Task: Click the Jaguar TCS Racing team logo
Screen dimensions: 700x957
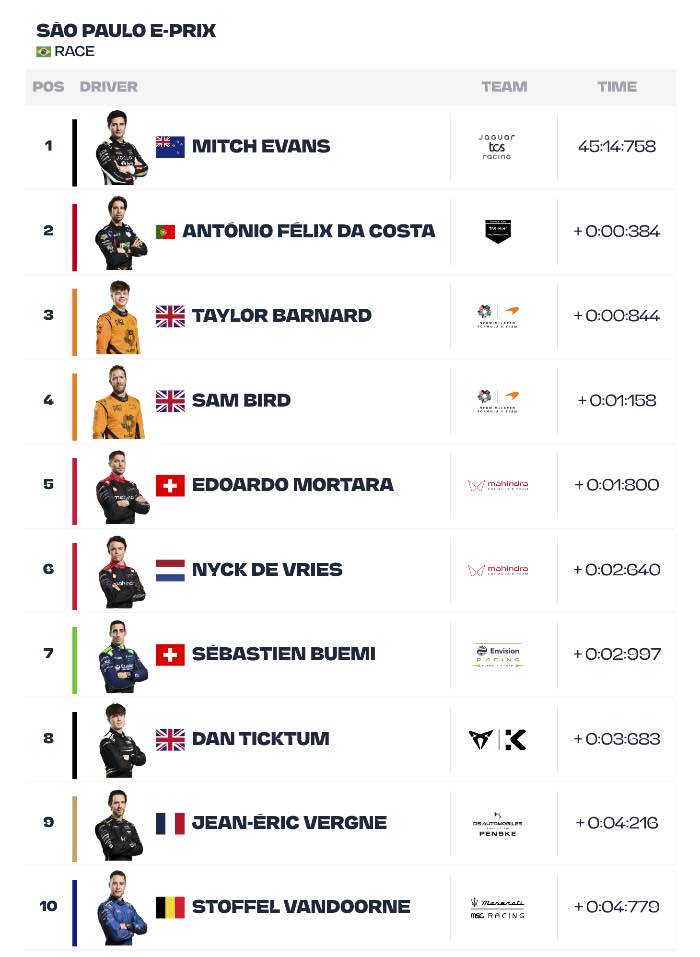Action: click(x=497, y=147)
